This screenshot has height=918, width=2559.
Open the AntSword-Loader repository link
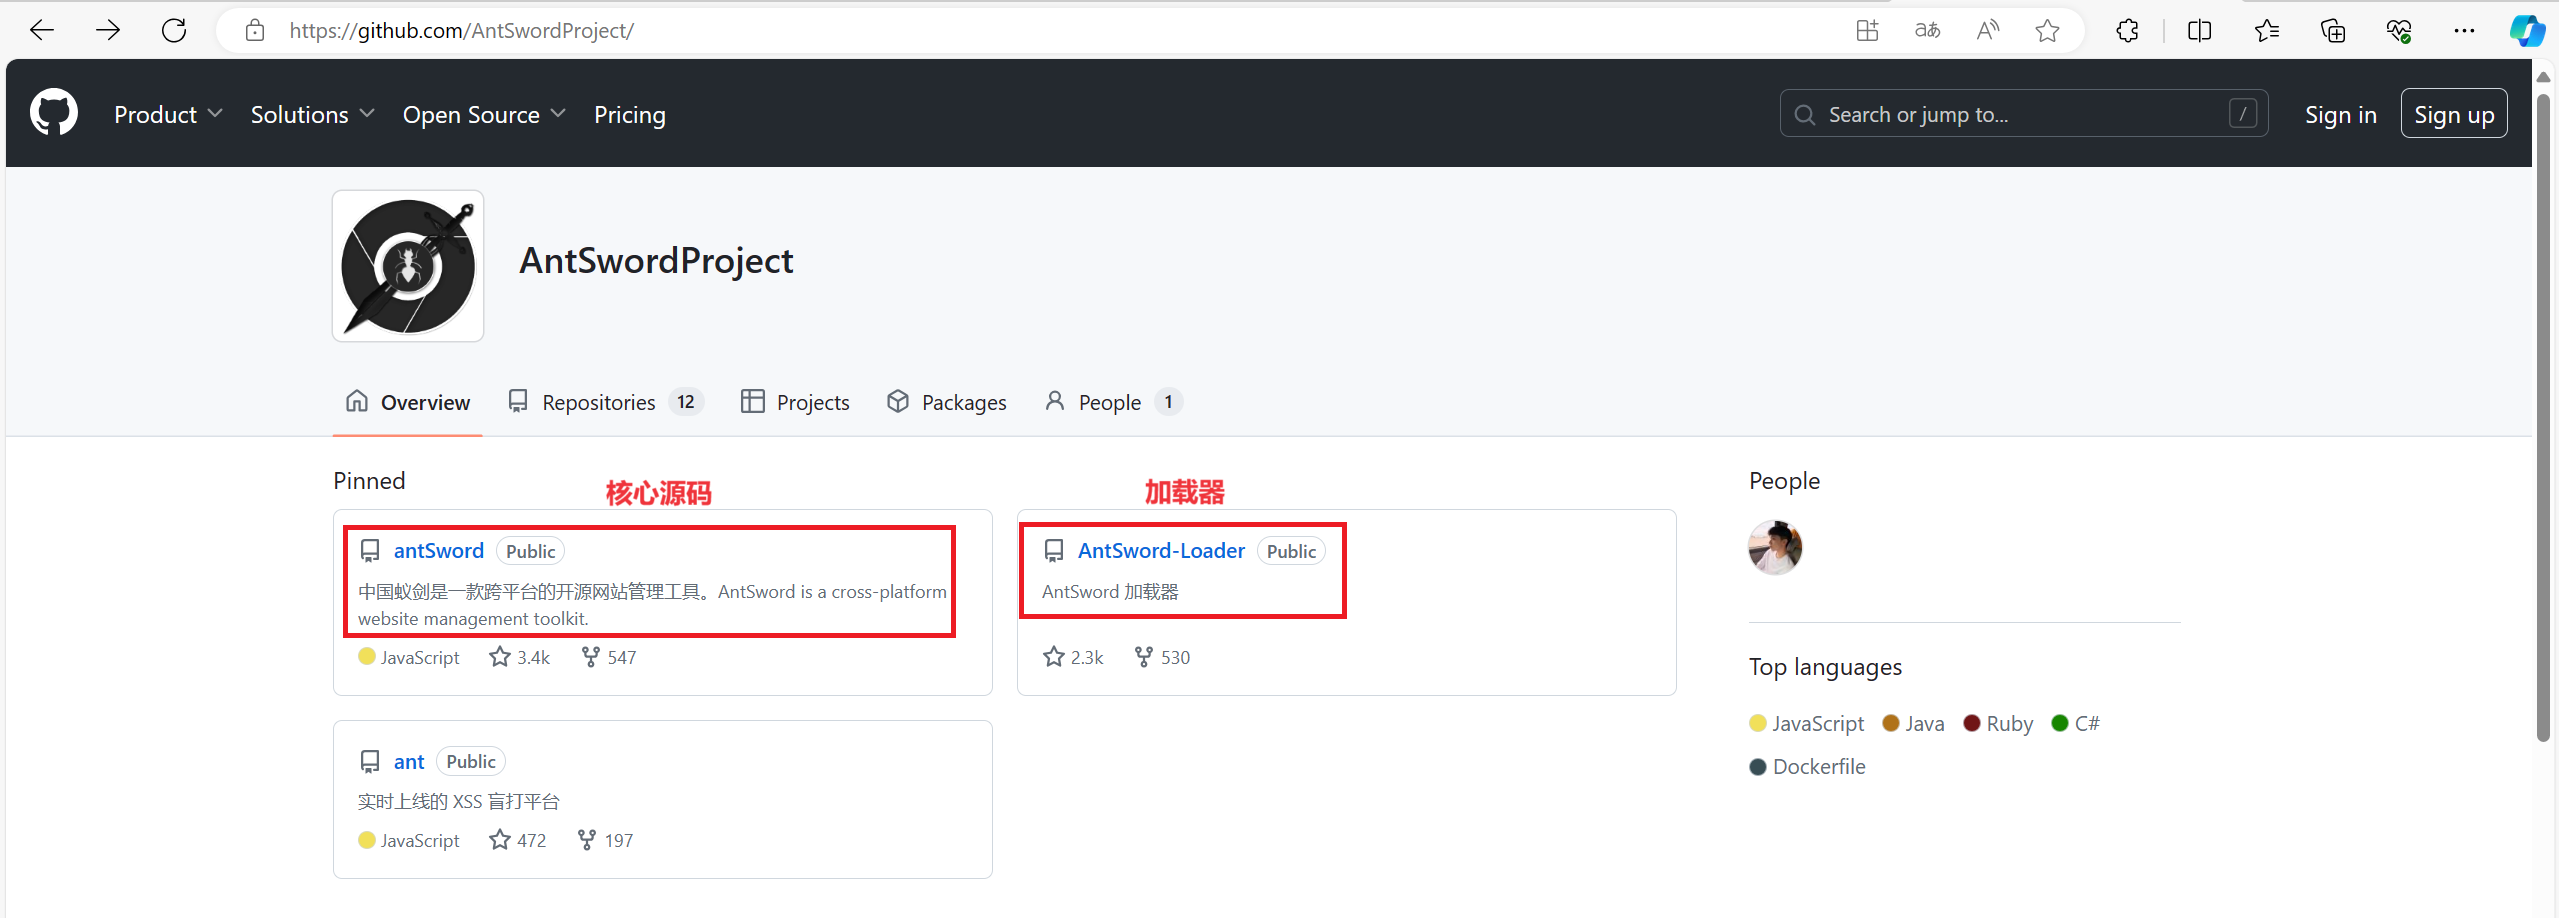click(1161, 551)
